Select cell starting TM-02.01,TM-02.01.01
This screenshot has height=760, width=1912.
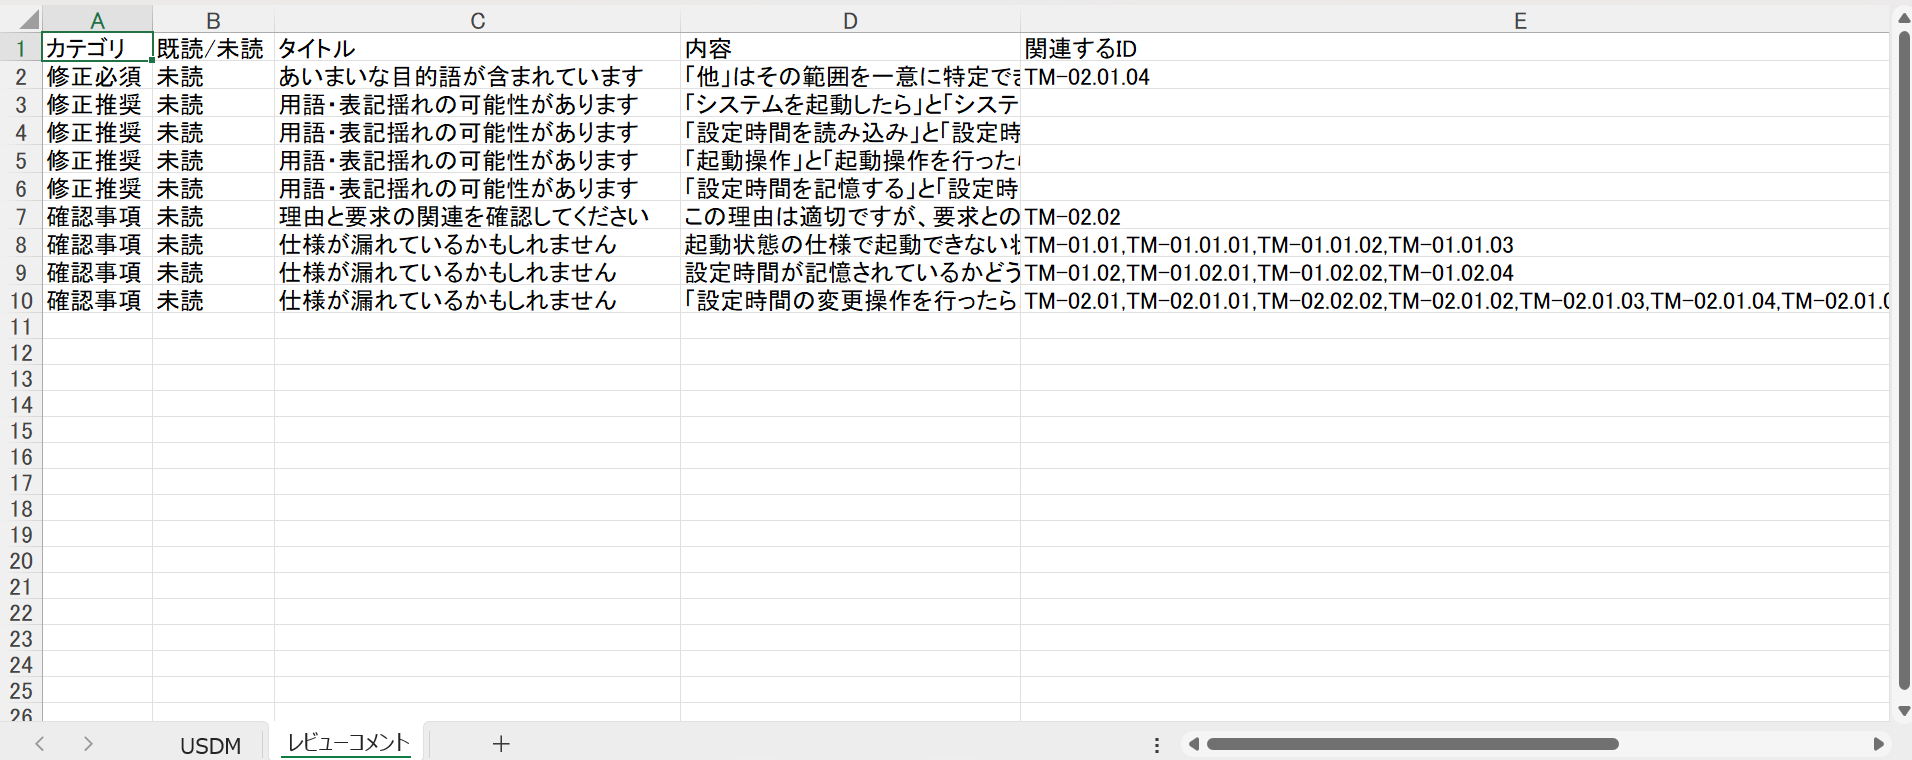[1455, 300]
